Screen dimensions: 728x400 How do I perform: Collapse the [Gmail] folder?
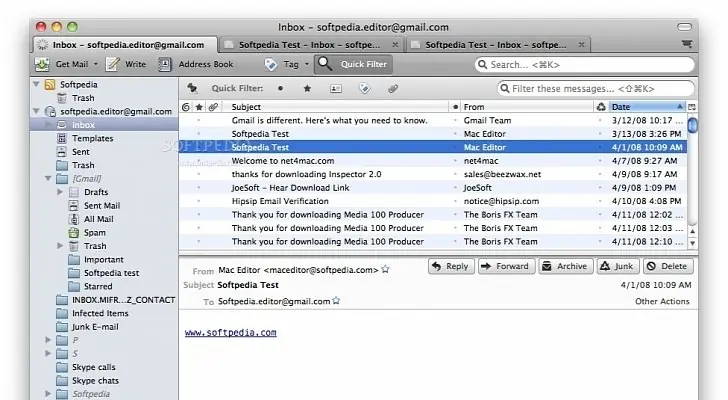48,178
